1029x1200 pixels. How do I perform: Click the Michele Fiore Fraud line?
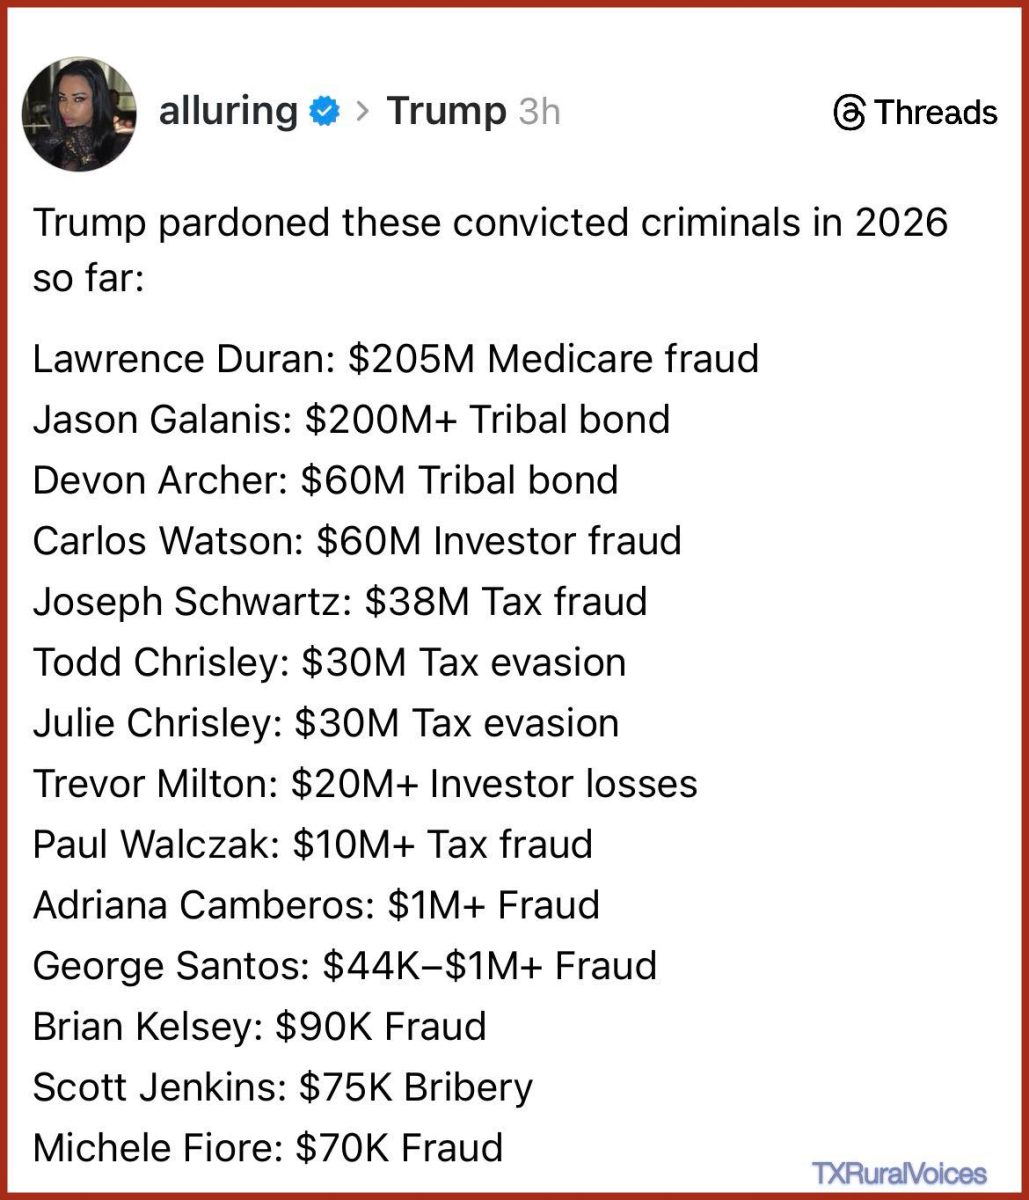point(268,1147)
